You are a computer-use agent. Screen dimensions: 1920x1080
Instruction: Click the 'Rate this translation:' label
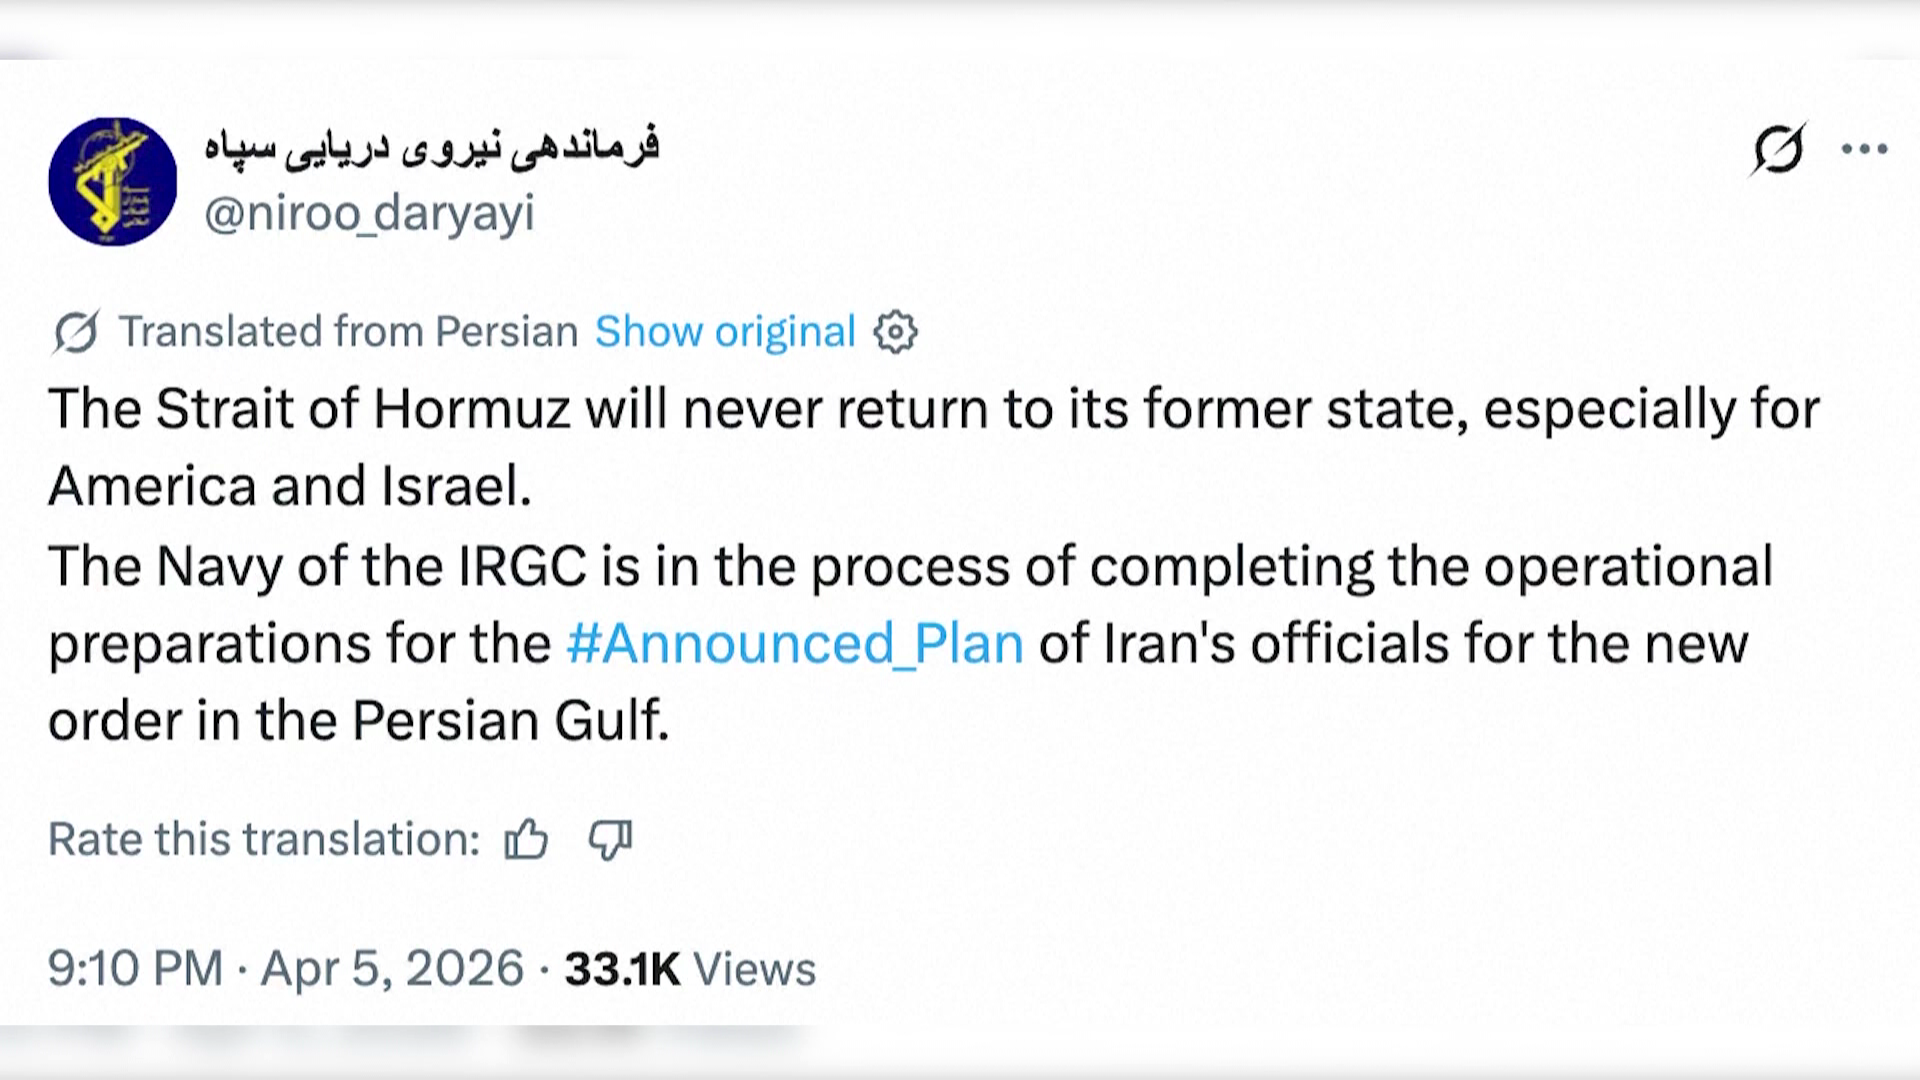265,839
